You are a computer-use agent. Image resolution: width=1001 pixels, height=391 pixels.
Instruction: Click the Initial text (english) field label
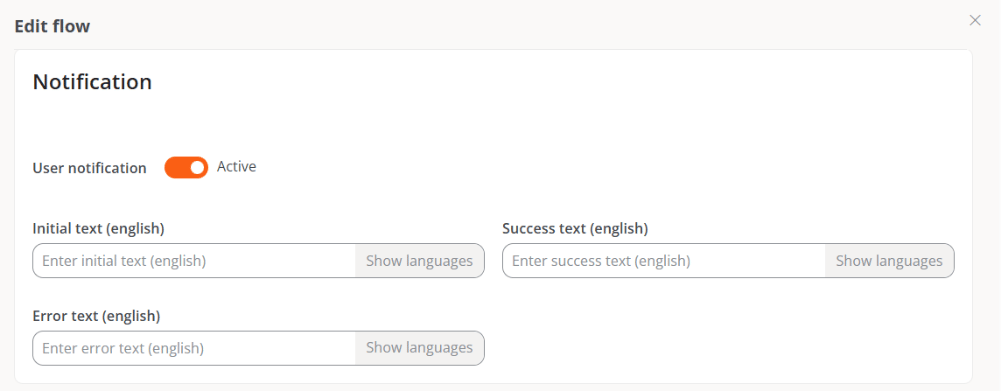(x=98, y=229)
